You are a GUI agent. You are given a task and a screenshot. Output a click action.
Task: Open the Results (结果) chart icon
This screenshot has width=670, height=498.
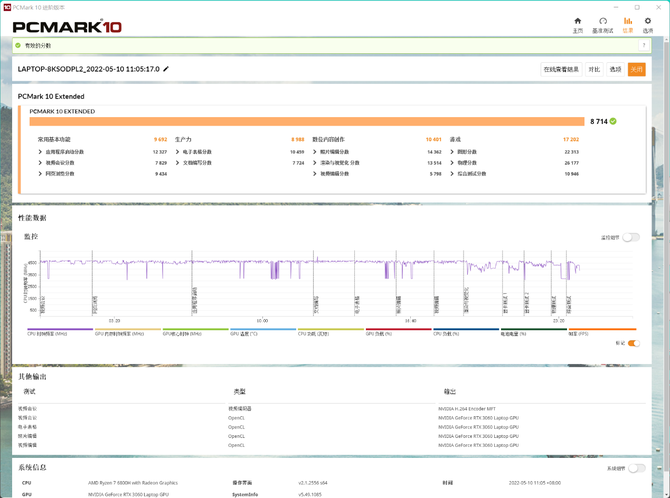point(628,23)
